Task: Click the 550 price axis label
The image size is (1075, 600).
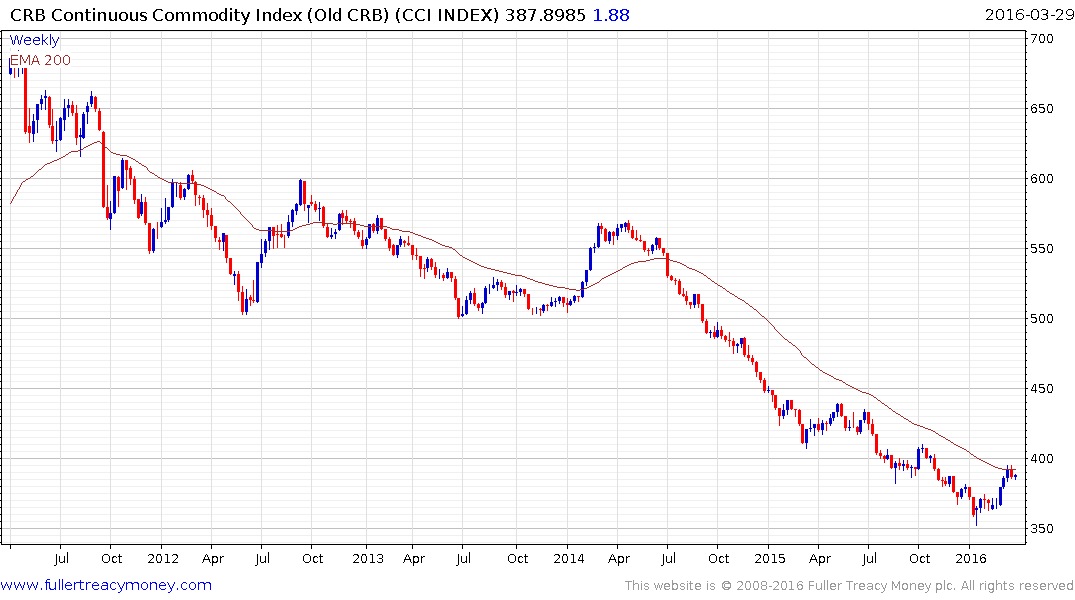Action: [x=1041, y=249]
